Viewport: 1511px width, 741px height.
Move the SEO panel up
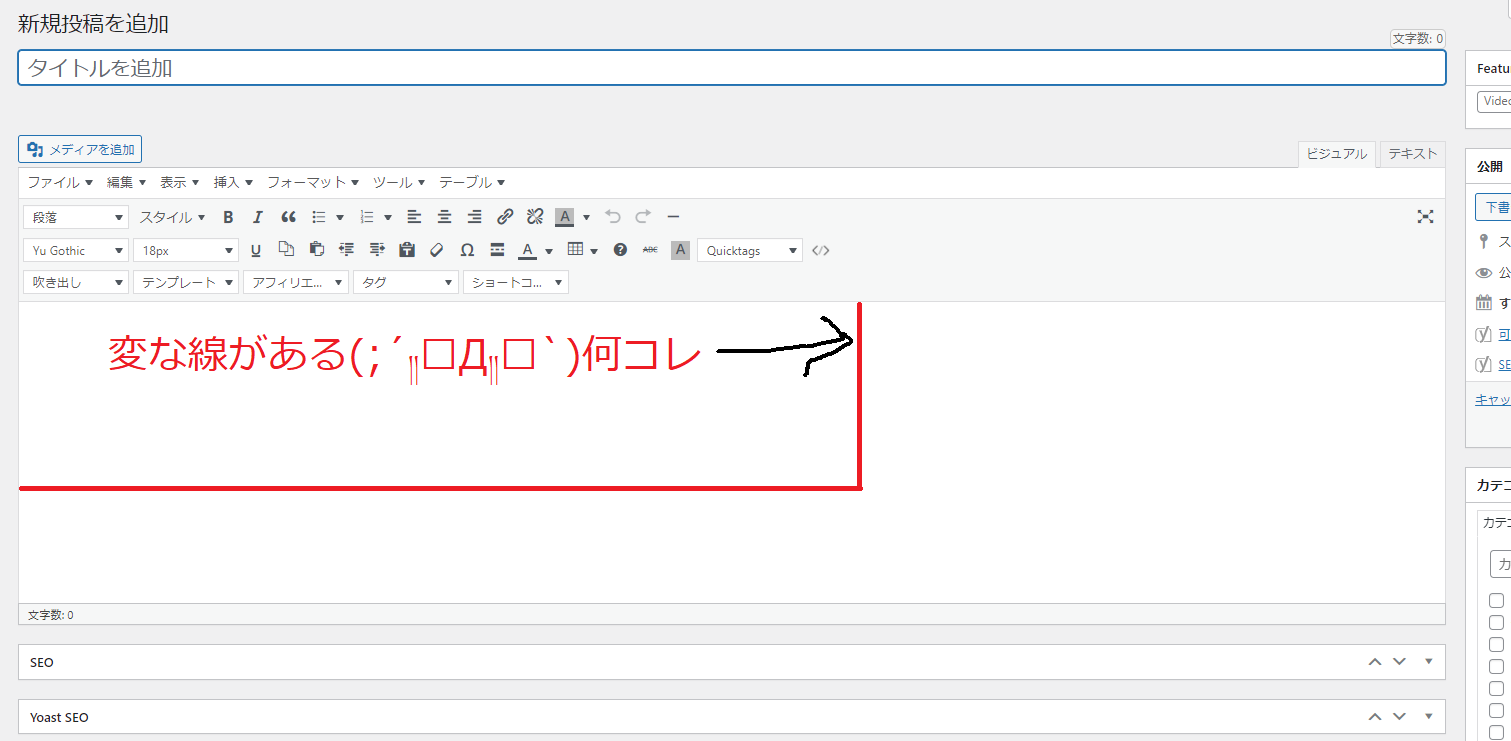point(1375,662)
